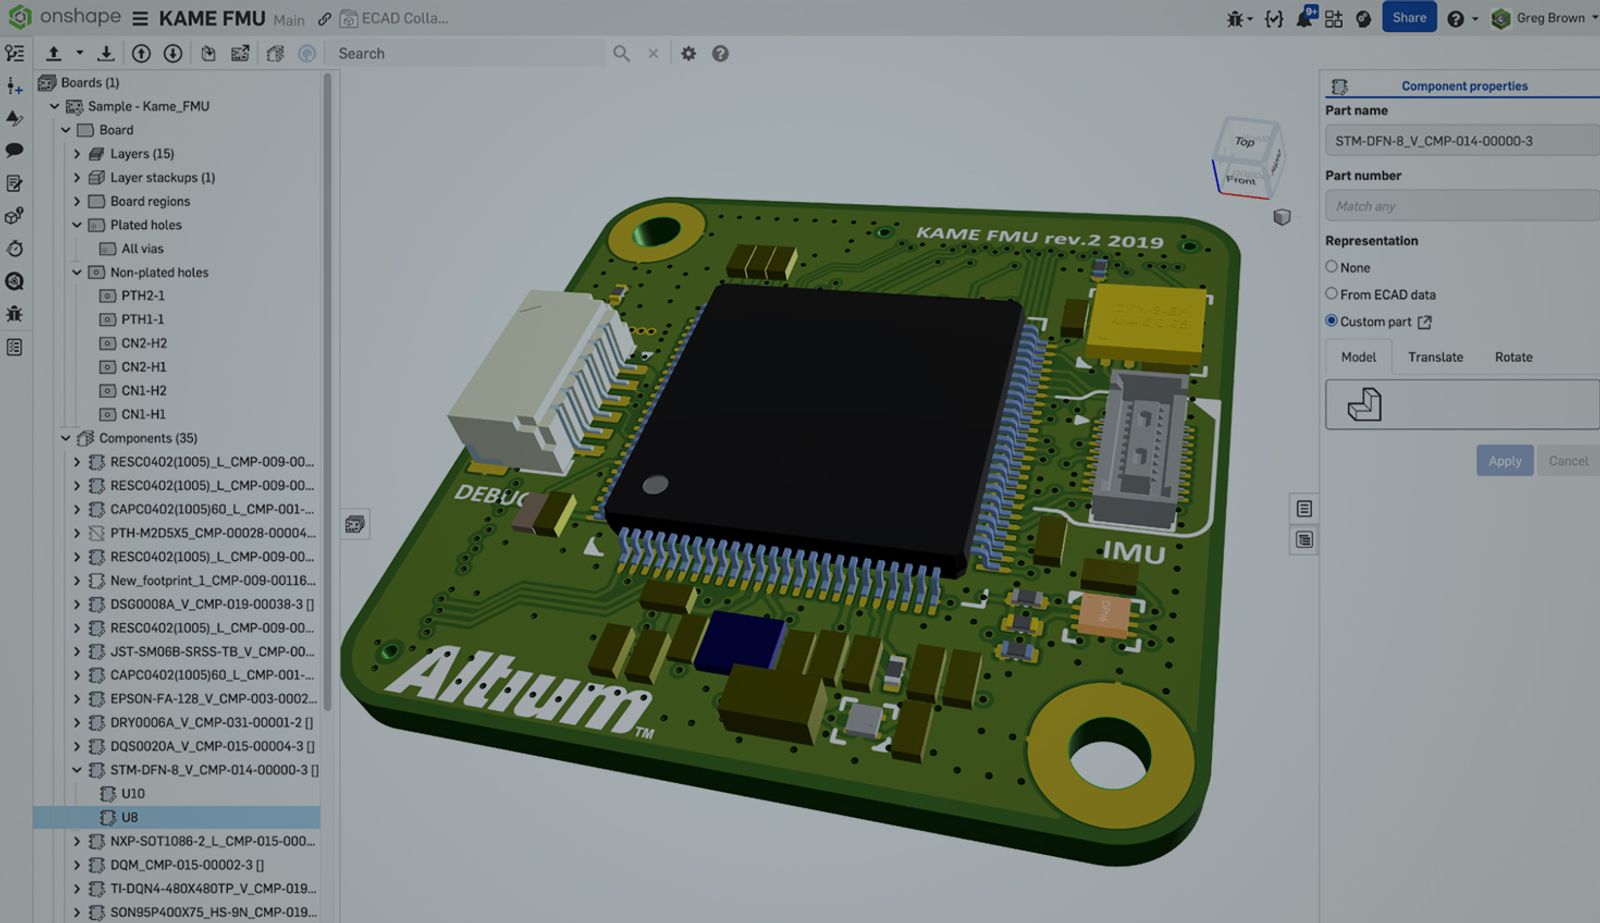Select the None representation radio button
Image resolution: width=1600 pixels, height=923 pixels.
tap(1331, 267)
